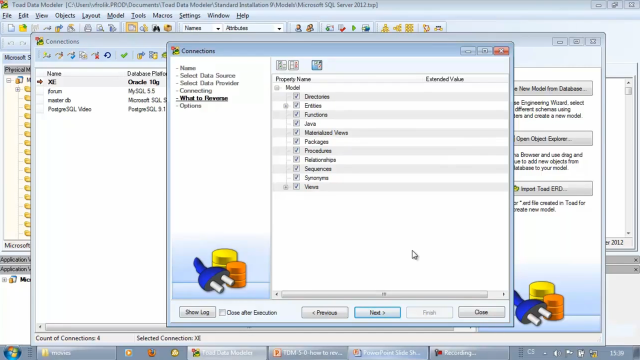Uncheck the Materialized Views checkbox

click(x=297, y=132)
